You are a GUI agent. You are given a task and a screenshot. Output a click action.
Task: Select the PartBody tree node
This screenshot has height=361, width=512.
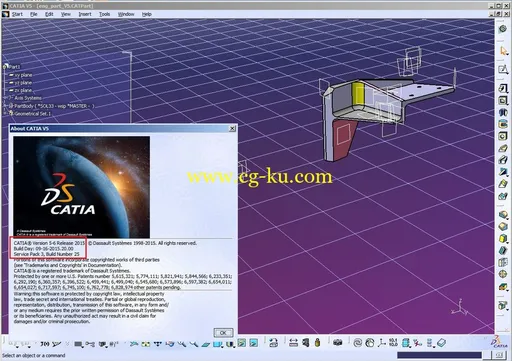tap(54, 106)
